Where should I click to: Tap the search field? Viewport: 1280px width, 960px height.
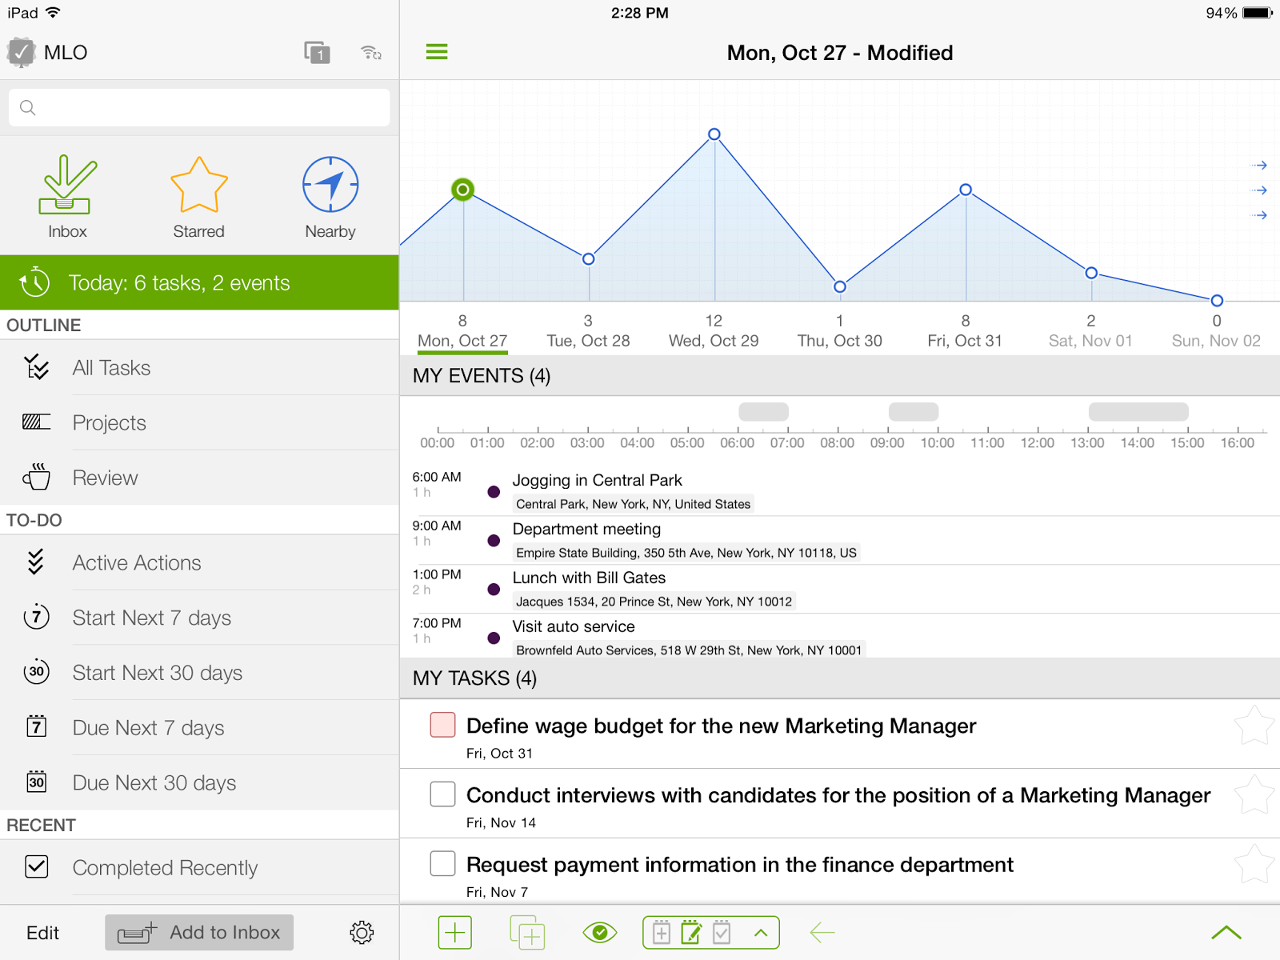[x=200, y=108]
